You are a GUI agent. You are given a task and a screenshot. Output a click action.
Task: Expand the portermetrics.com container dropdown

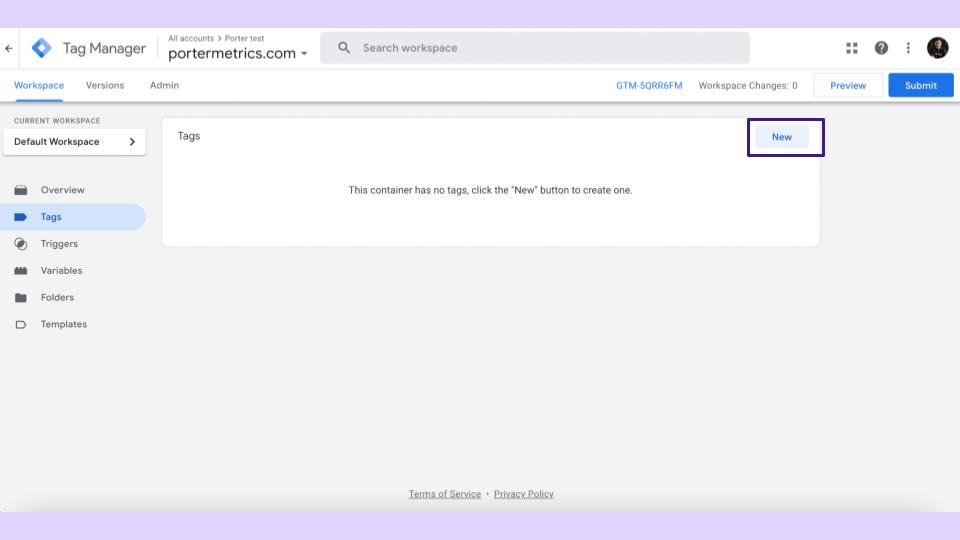click(x=304, y=54)
